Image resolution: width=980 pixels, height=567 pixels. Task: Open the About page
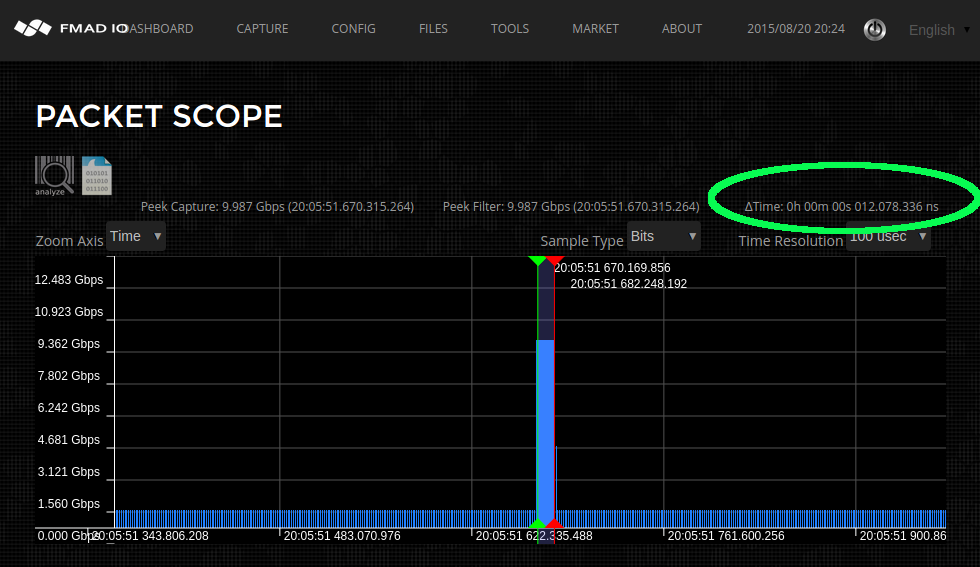pos(682,29)
